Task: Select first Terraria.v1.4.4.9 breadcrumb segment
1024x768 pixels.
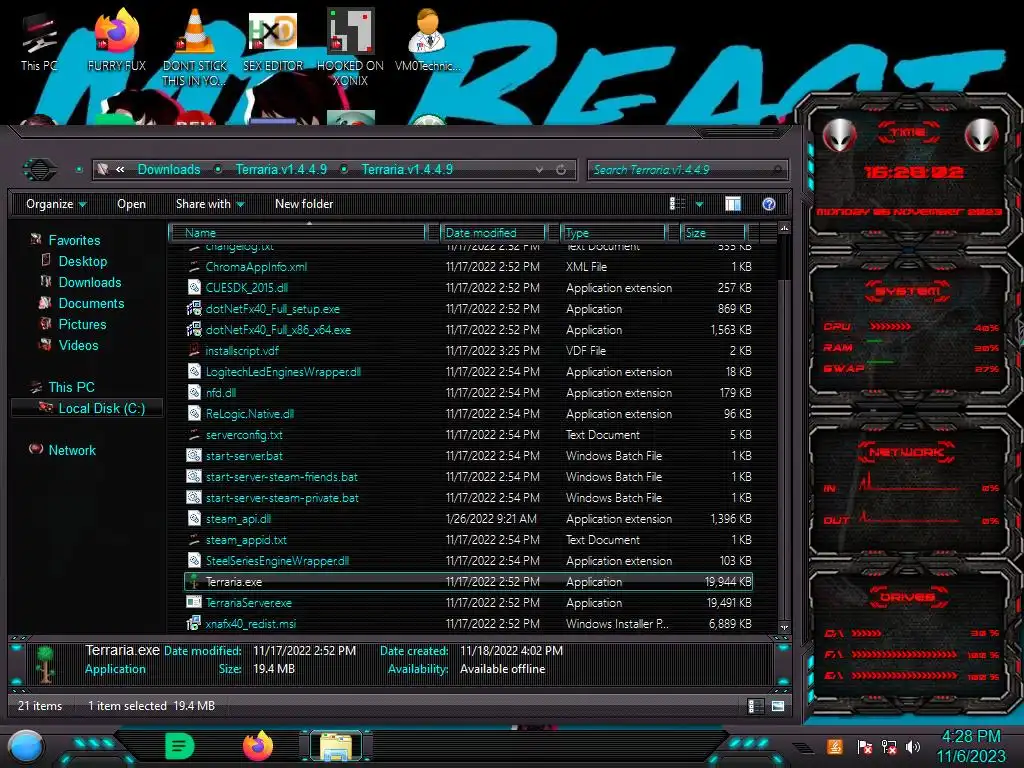Action: pos(281,169)
